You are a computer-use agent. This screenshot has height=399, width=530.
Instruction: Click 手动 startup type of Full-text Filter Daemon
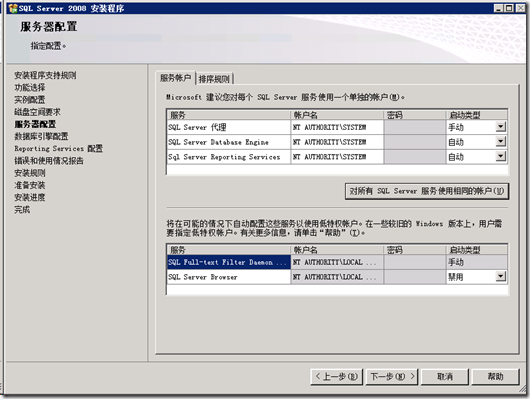477,262
